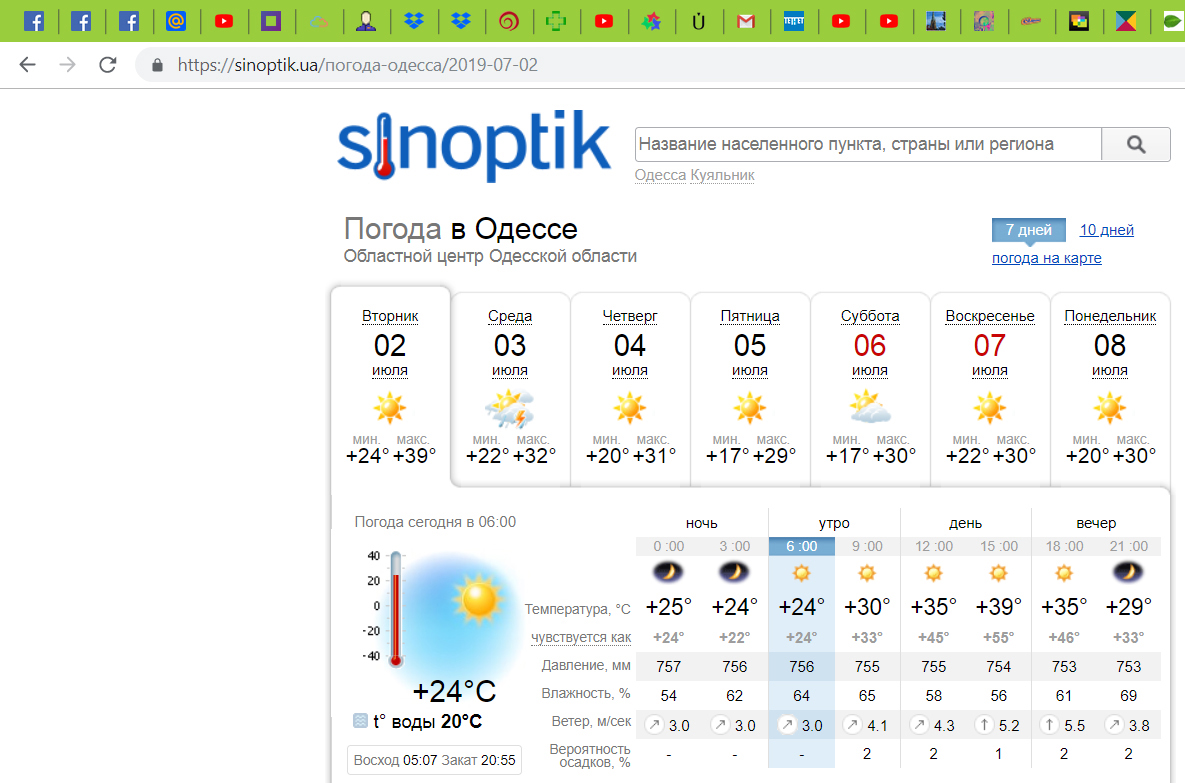Select the Воскресенье 07 июля tab
Viewport: 1185px width, 783px height.
[x=990, y=388]
